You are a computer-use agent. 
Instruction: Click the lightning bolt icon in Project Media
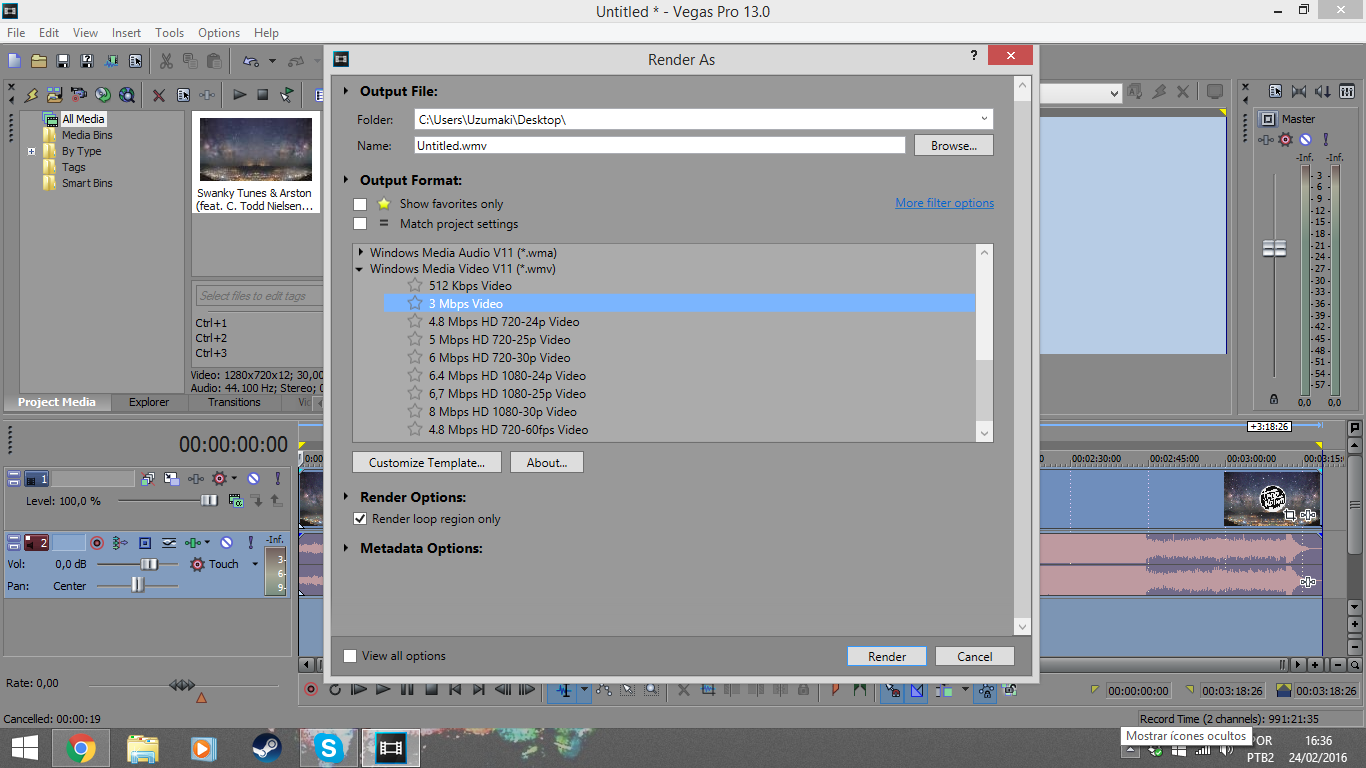(x=31, y=95)
